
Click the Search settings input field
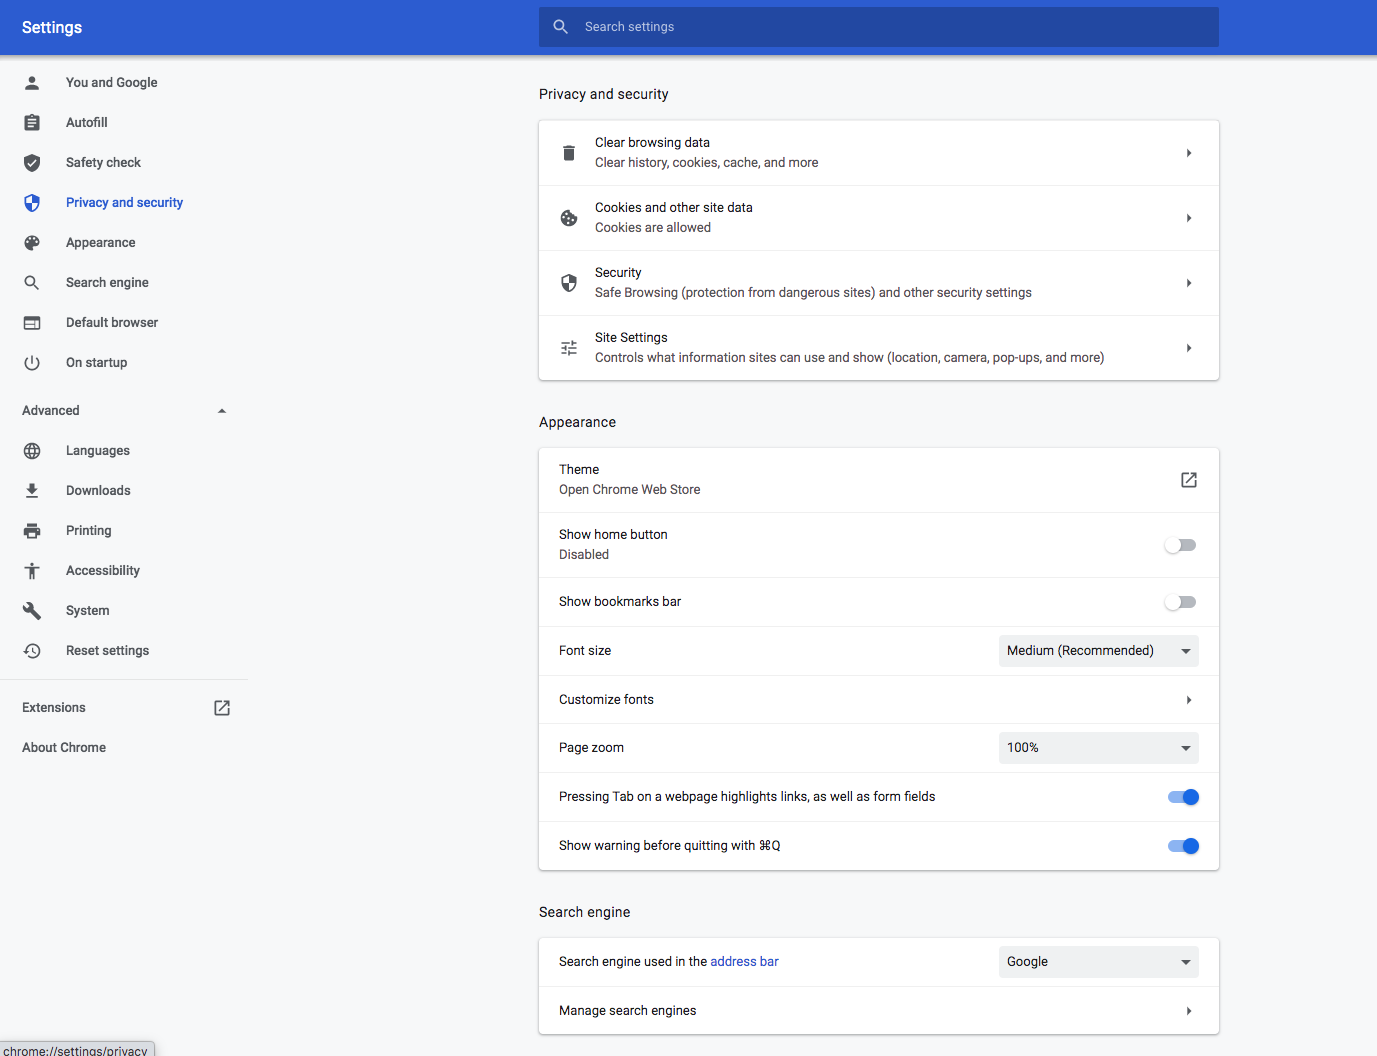(x=879, y=27)
